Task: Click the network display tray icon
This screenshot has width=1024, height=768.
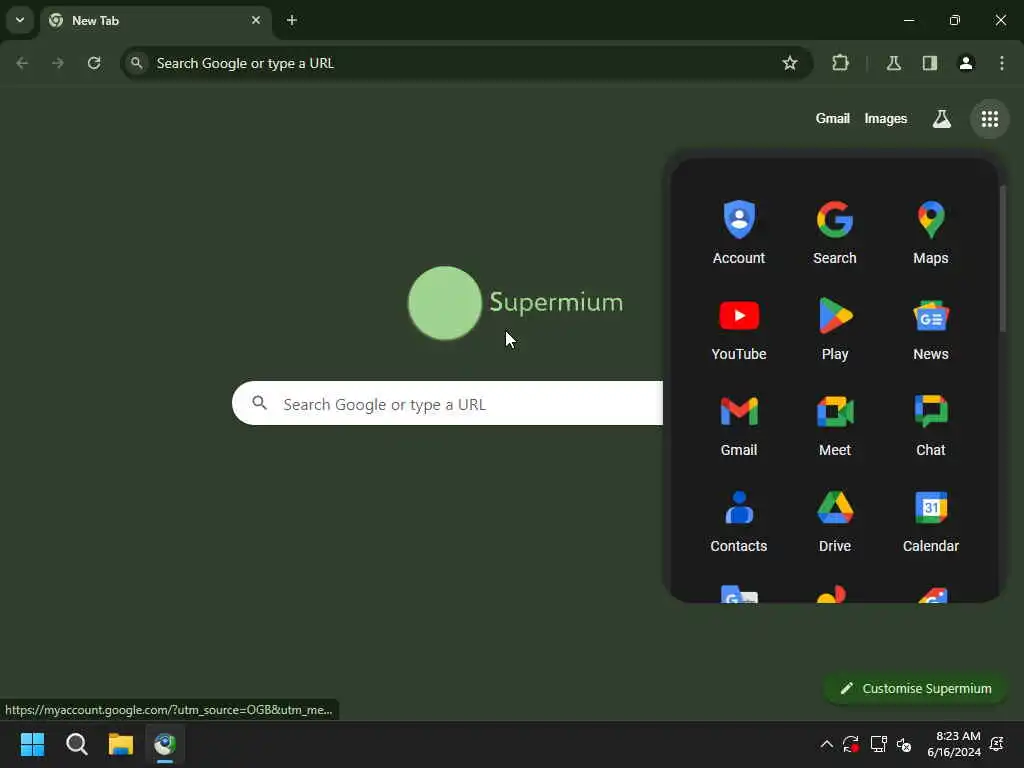Action: coord(878,744)
